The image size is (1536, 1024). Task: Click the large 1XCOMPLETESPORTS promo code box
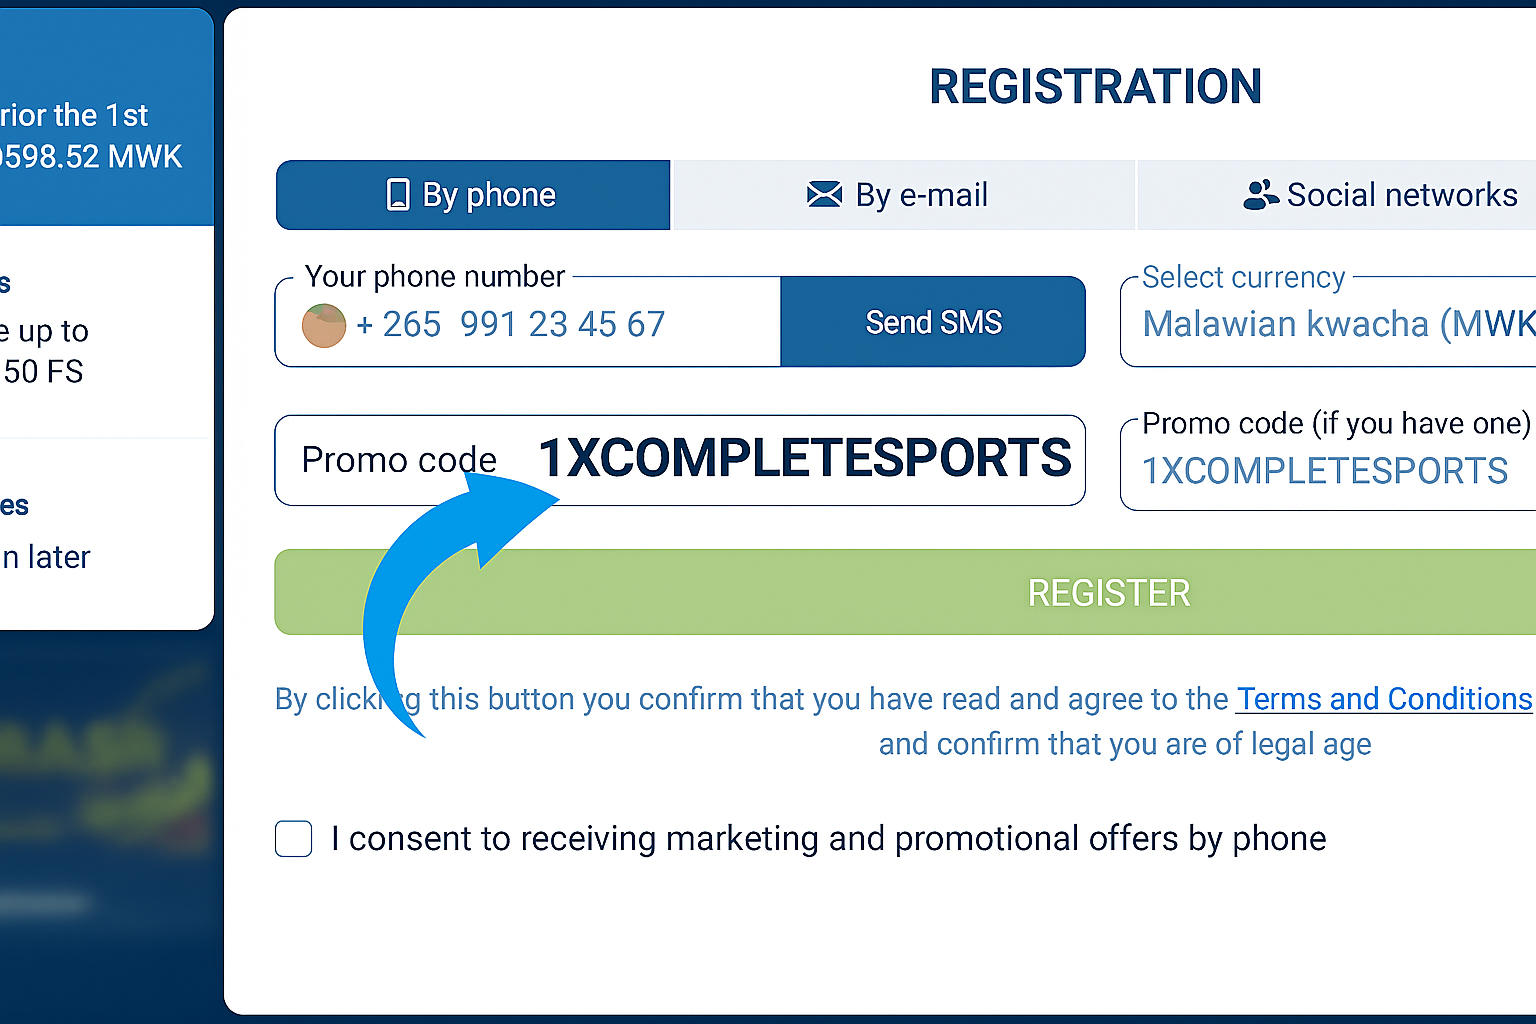[x=680, y=460]
